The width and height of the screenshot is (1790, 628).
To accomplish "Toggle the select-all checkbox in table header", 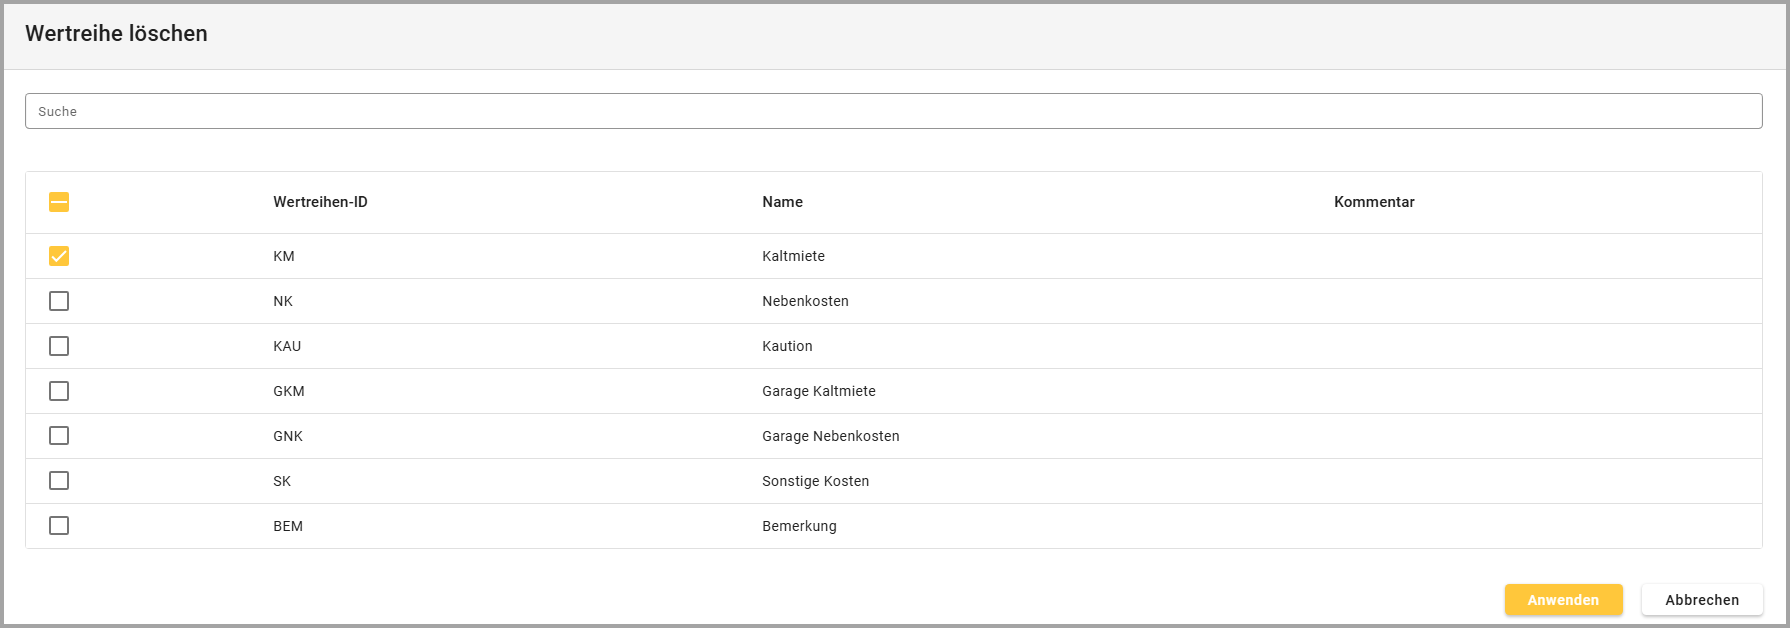I will (59, 202).
